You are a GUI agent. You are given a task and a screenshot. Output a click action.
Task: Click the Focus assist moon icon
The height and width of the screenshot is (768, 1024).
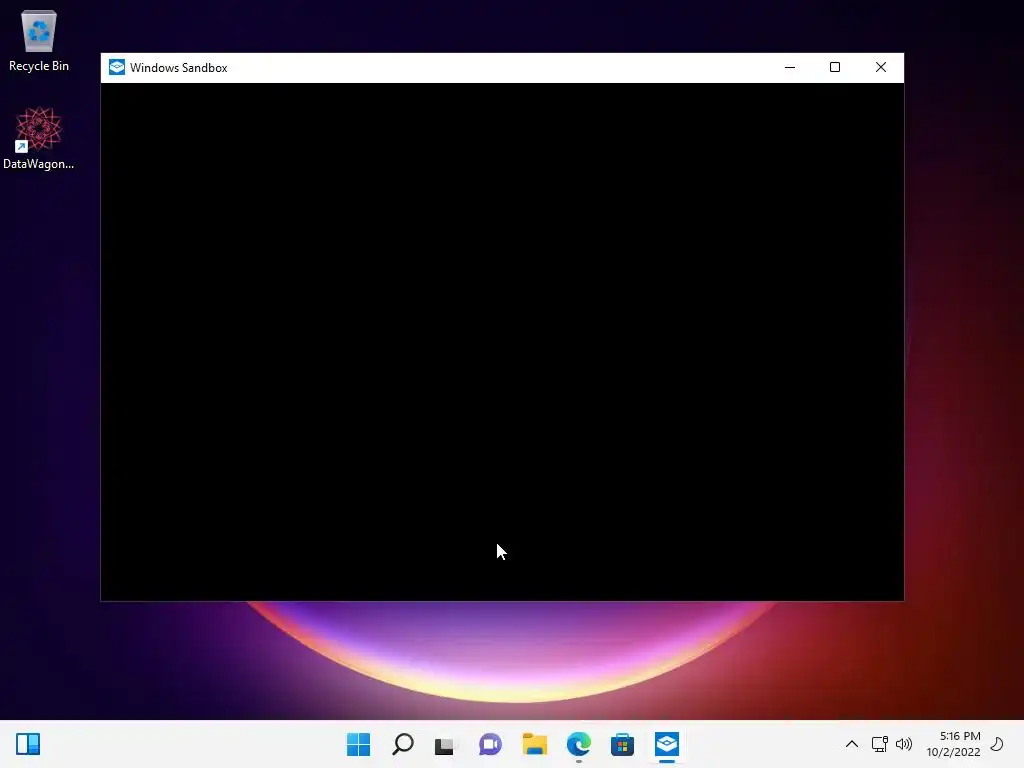pyautogui.click(x=997, y=744)
